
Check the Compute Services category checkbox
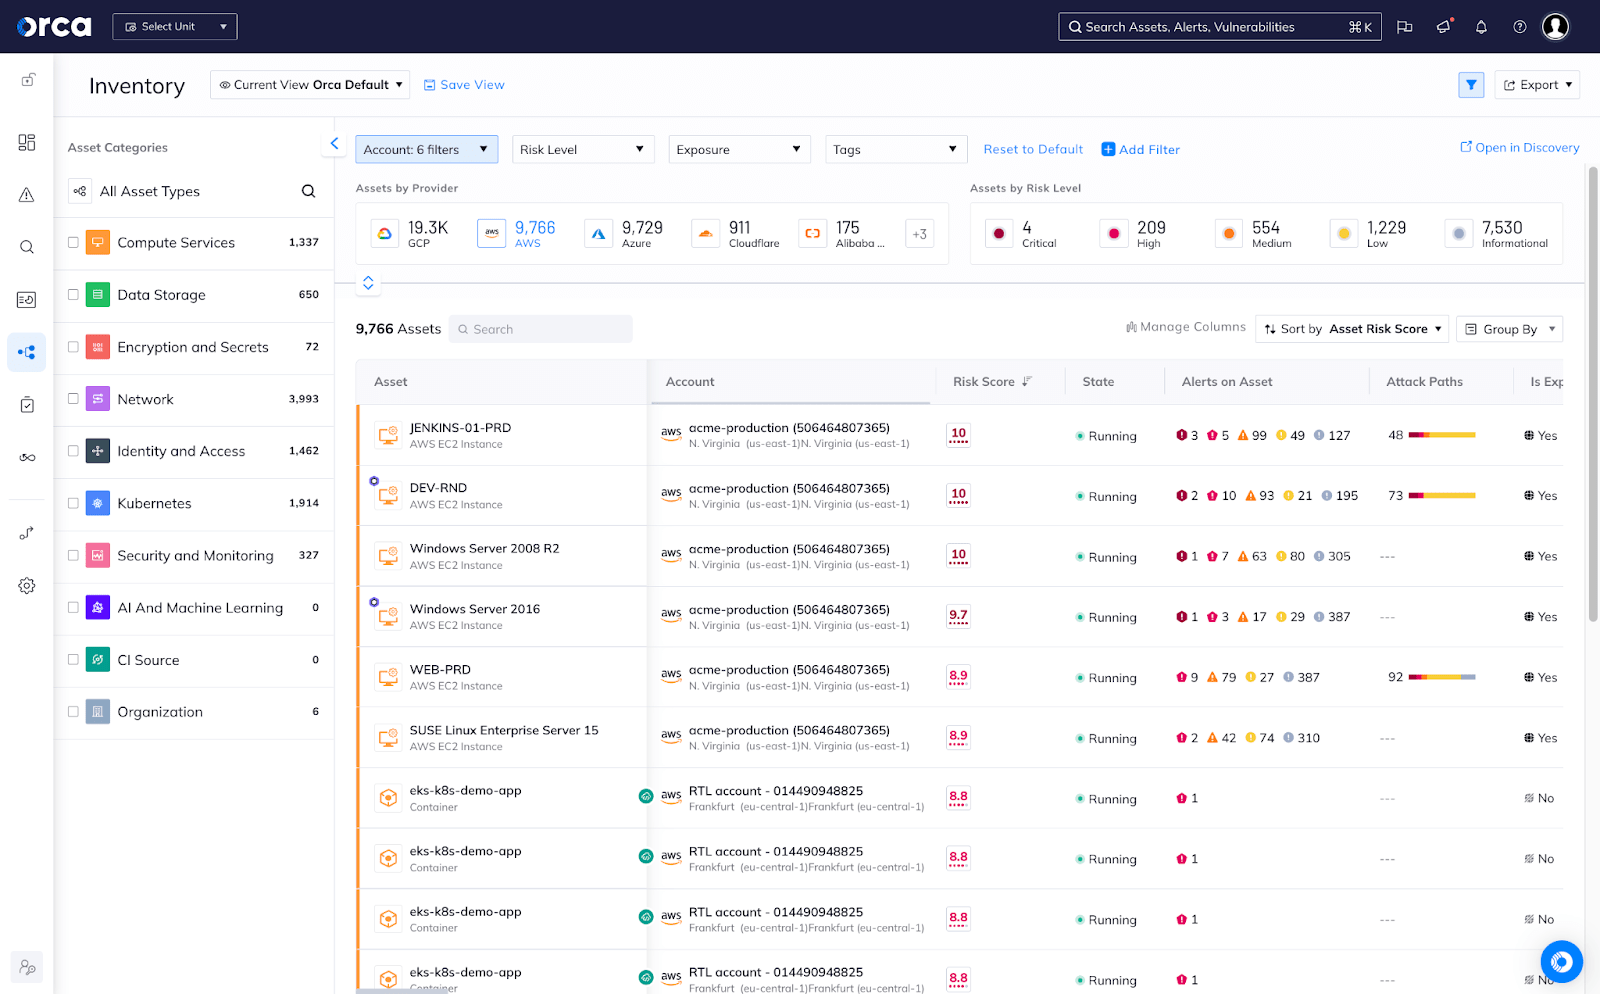[x=72, y=241]
